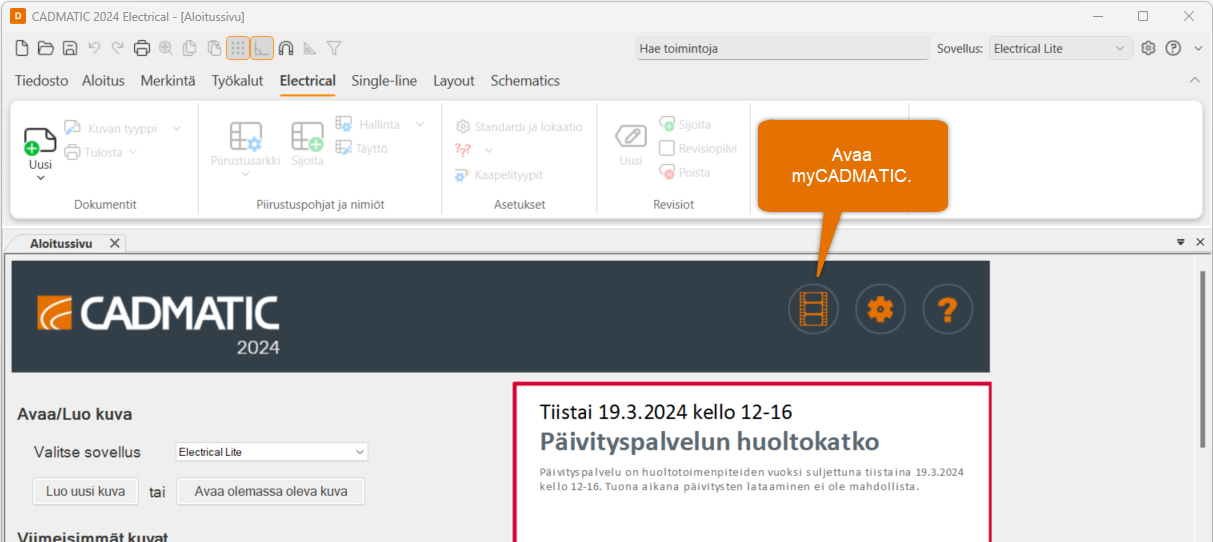Click Avaa olemassa oleva kuva button
The height and width of the screenshot is (542, 1213).
(x=270, y=491)
